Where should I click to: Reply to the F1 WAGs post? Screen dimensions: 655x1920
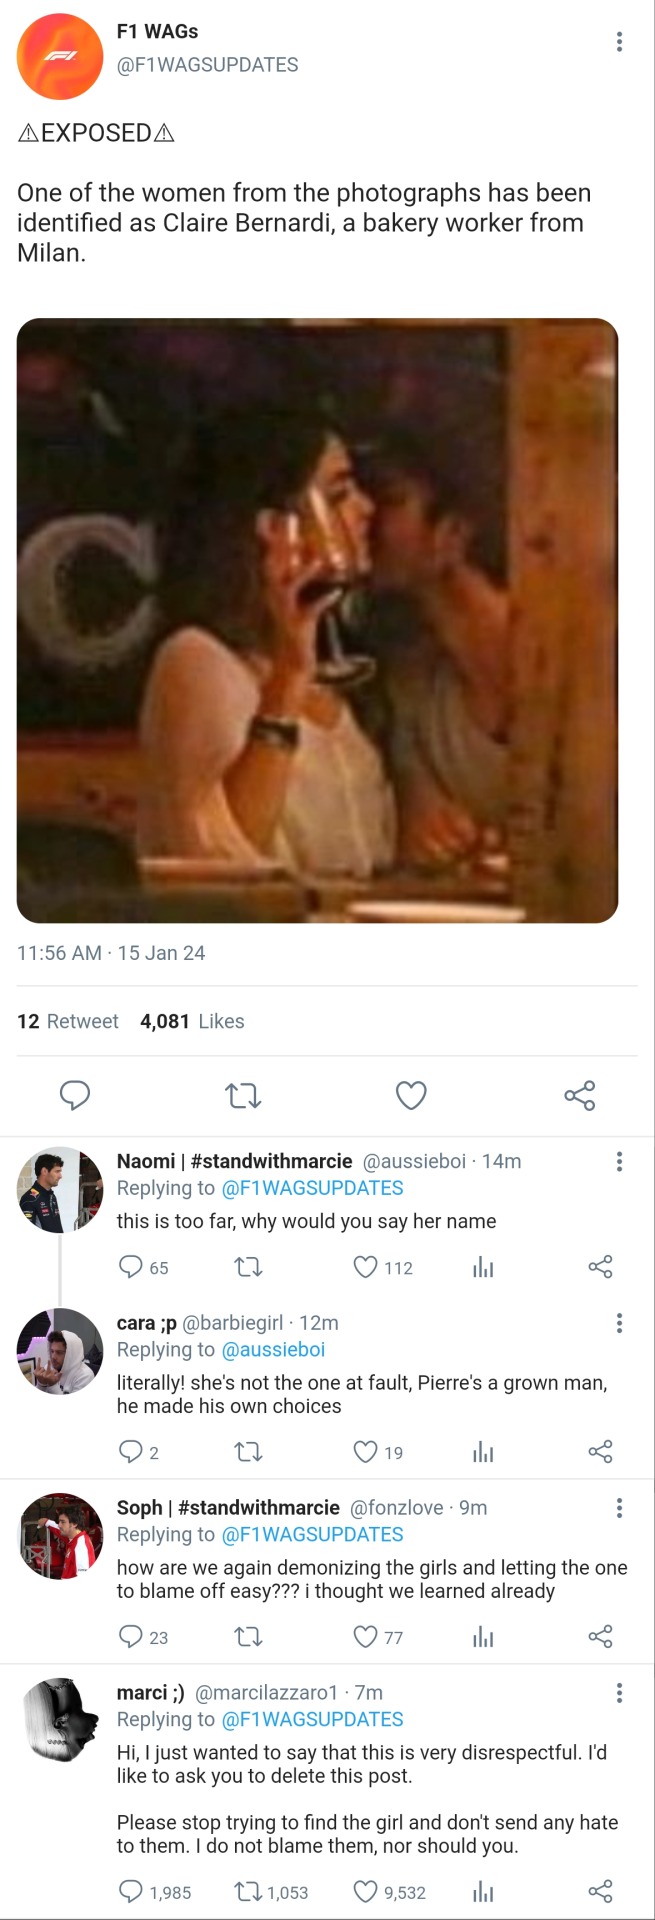tap(75, 1096)
